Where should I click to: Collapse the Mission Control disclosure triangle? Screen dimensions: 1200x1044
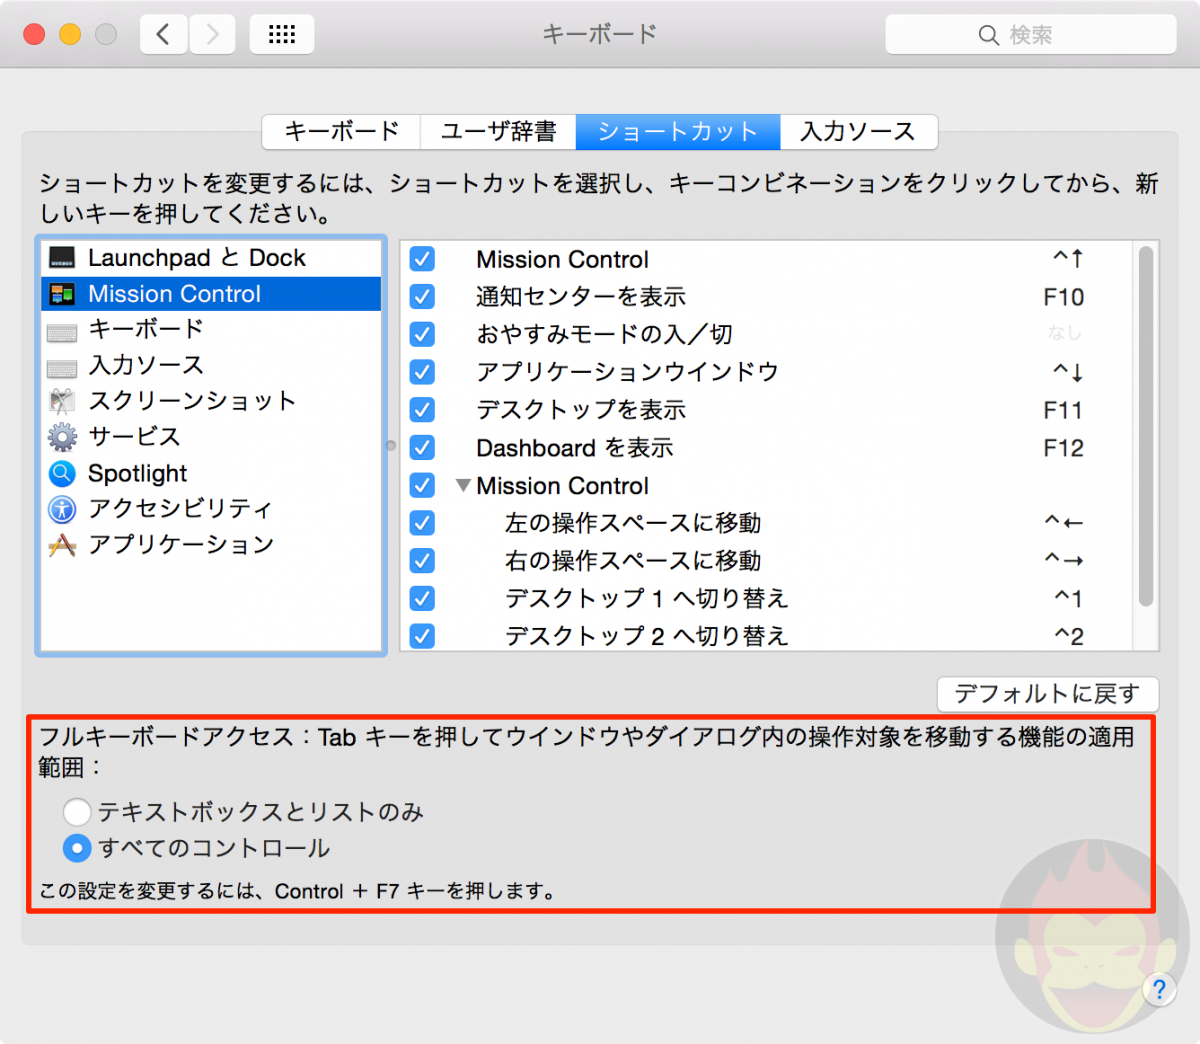[x=463, y=485]
